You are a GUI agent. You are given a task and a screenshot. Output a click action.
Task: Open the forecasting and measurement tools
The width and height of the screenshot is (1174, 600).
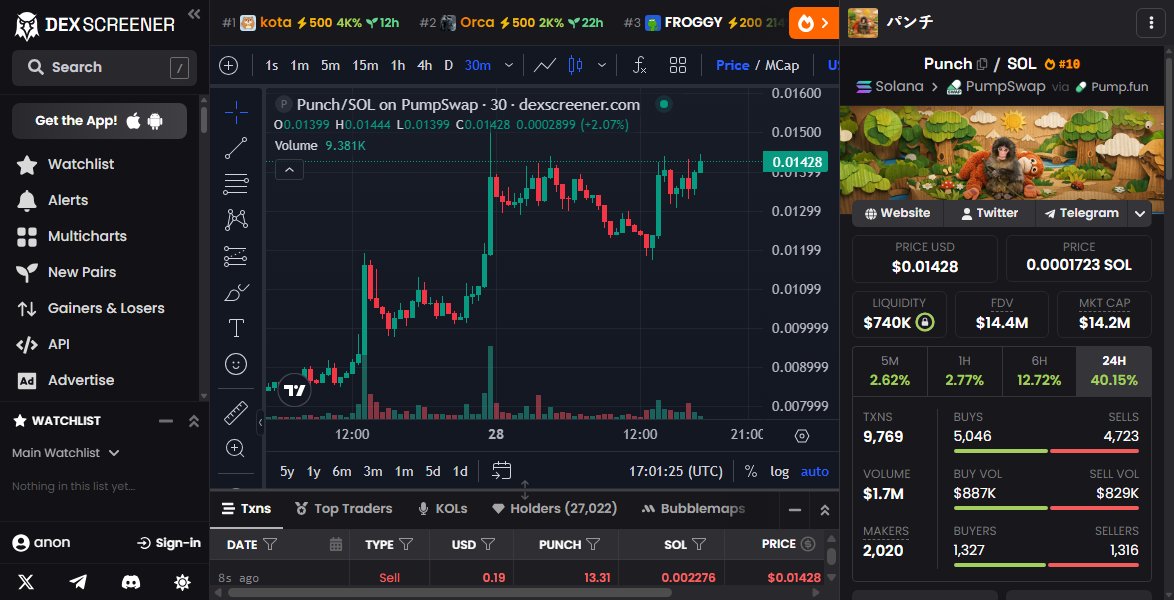(x=236, y=256)
